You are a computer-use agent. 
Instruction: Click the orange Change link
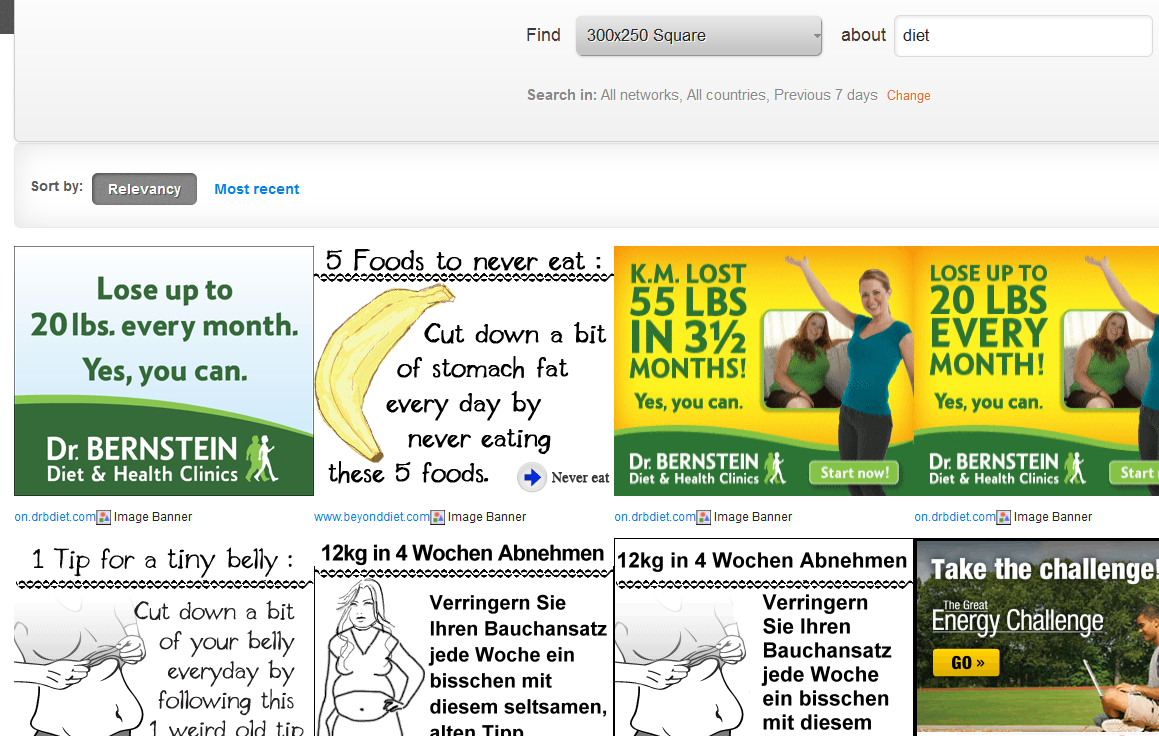[x=908, y=95]
